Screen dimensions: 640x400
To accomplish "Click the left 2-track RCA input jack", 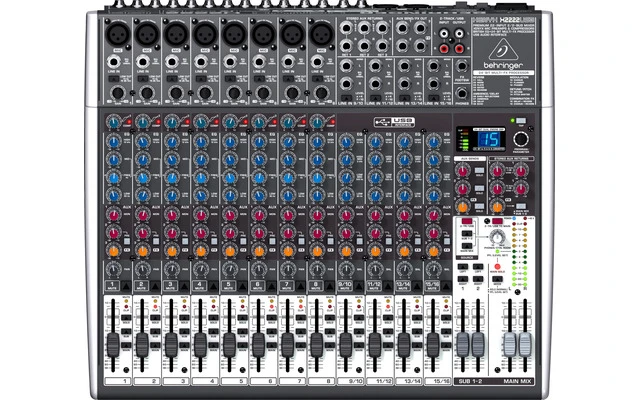I will [x=444, y=33].
